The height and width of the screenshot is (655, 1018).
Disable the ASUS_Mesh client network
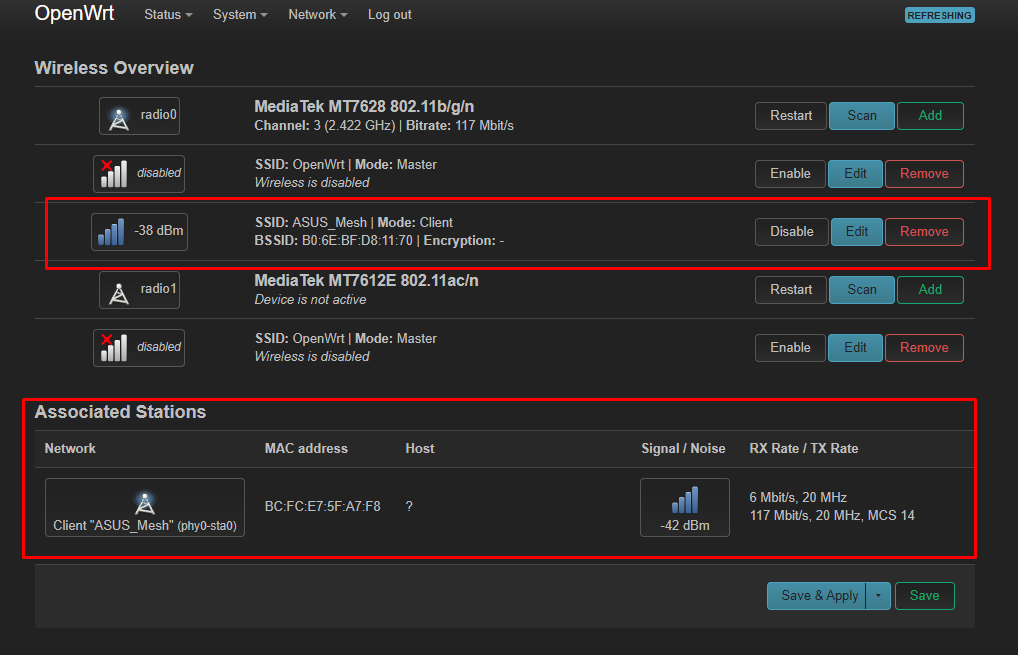(791, 232)
